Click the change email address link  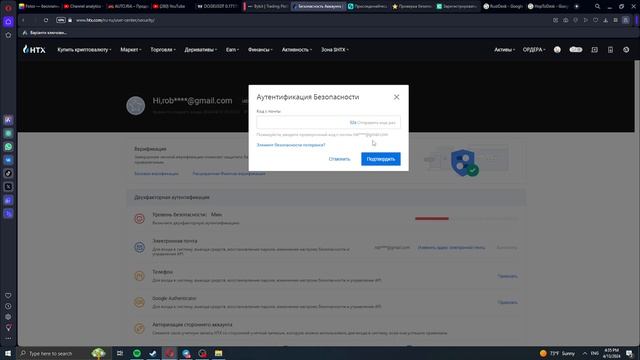pyautogui.click(x=451, y=247)
